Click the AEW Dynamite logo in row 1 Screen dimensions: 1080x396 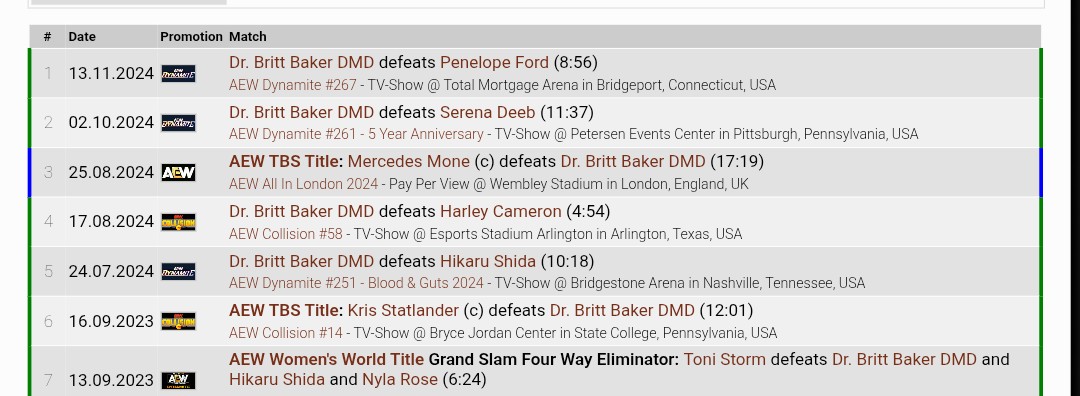coord(178,74)
